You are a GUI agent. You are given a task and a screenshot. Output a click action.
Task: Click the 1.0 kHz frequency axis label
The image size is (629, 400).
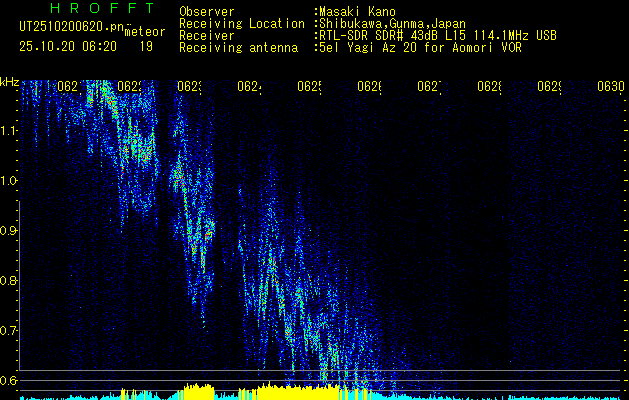click(8, 180)
